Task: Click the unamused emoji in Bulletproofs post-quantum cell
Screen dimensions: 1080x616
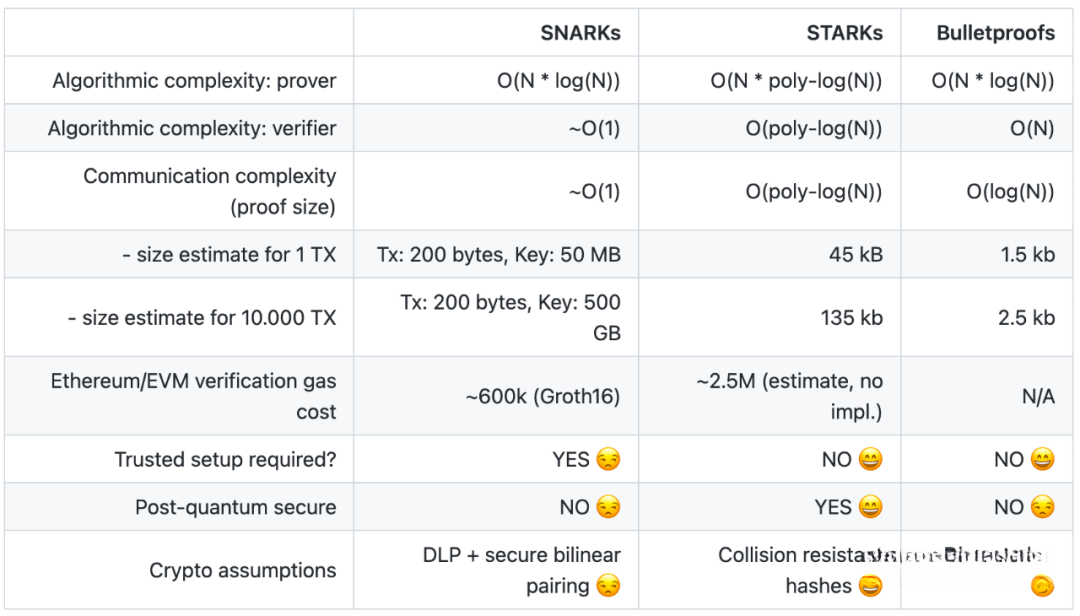Action: 1042,508
